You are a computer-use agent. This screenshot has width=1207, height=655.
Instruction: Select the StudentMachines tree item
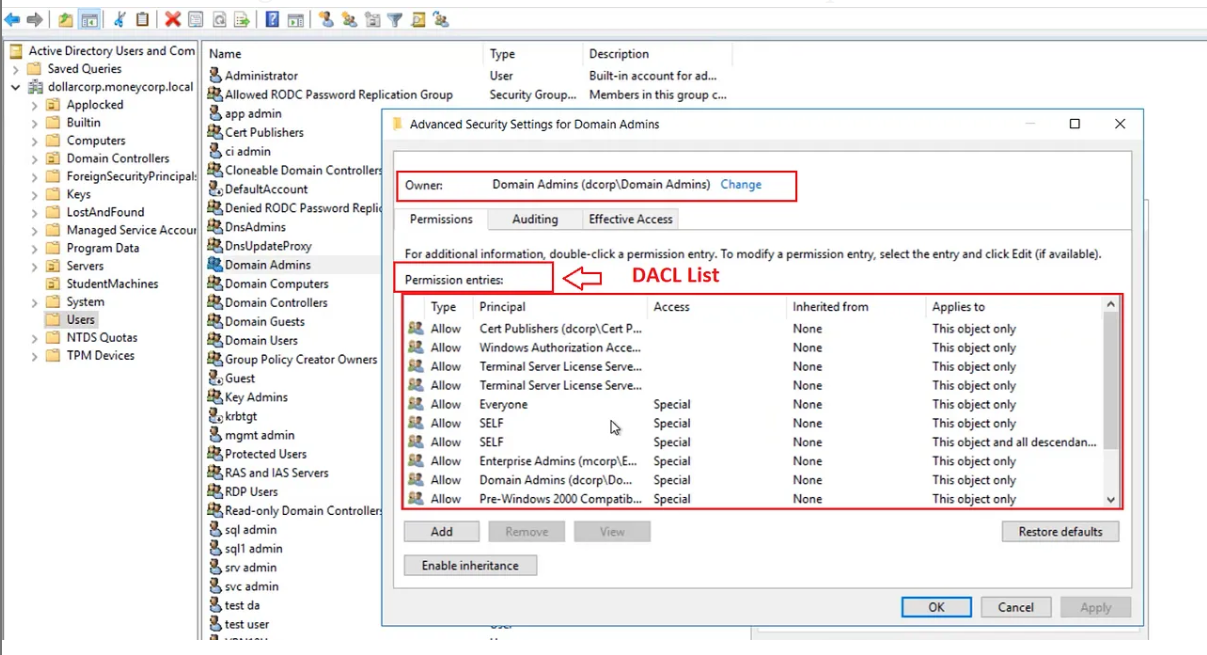pos(112,284)
